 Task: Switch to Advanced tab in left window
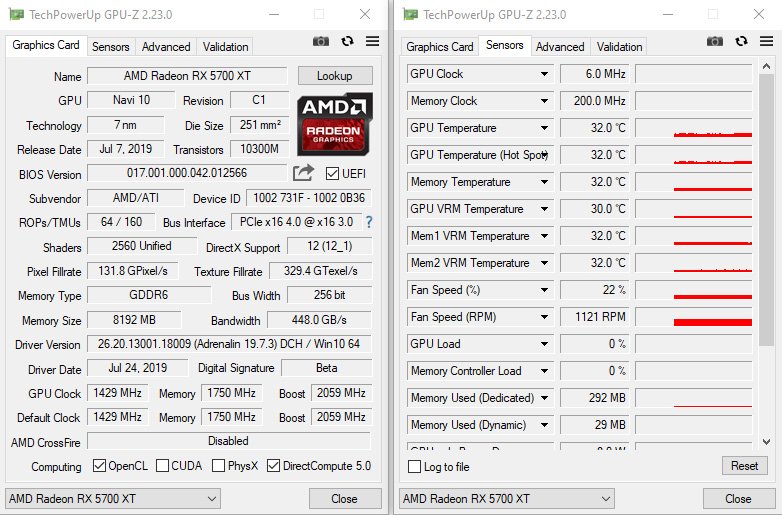click(166, 47)
